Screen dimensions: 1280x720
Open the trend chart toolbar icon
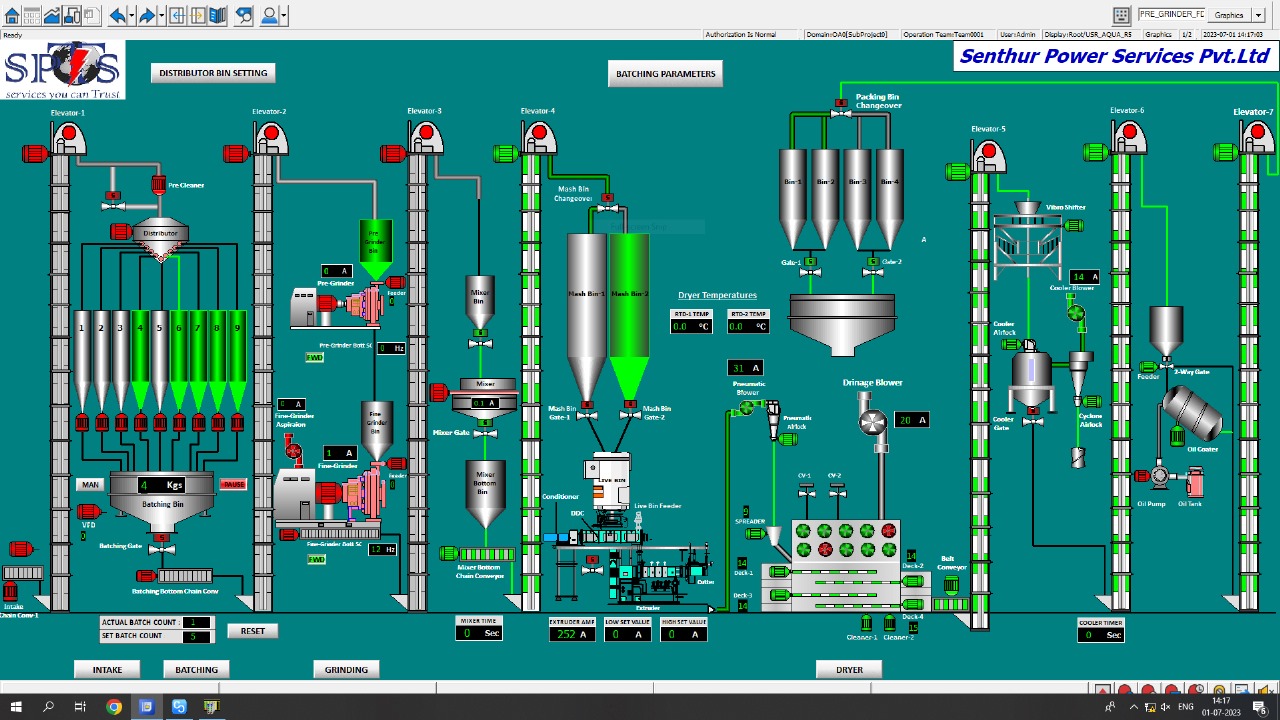(51, 15)
